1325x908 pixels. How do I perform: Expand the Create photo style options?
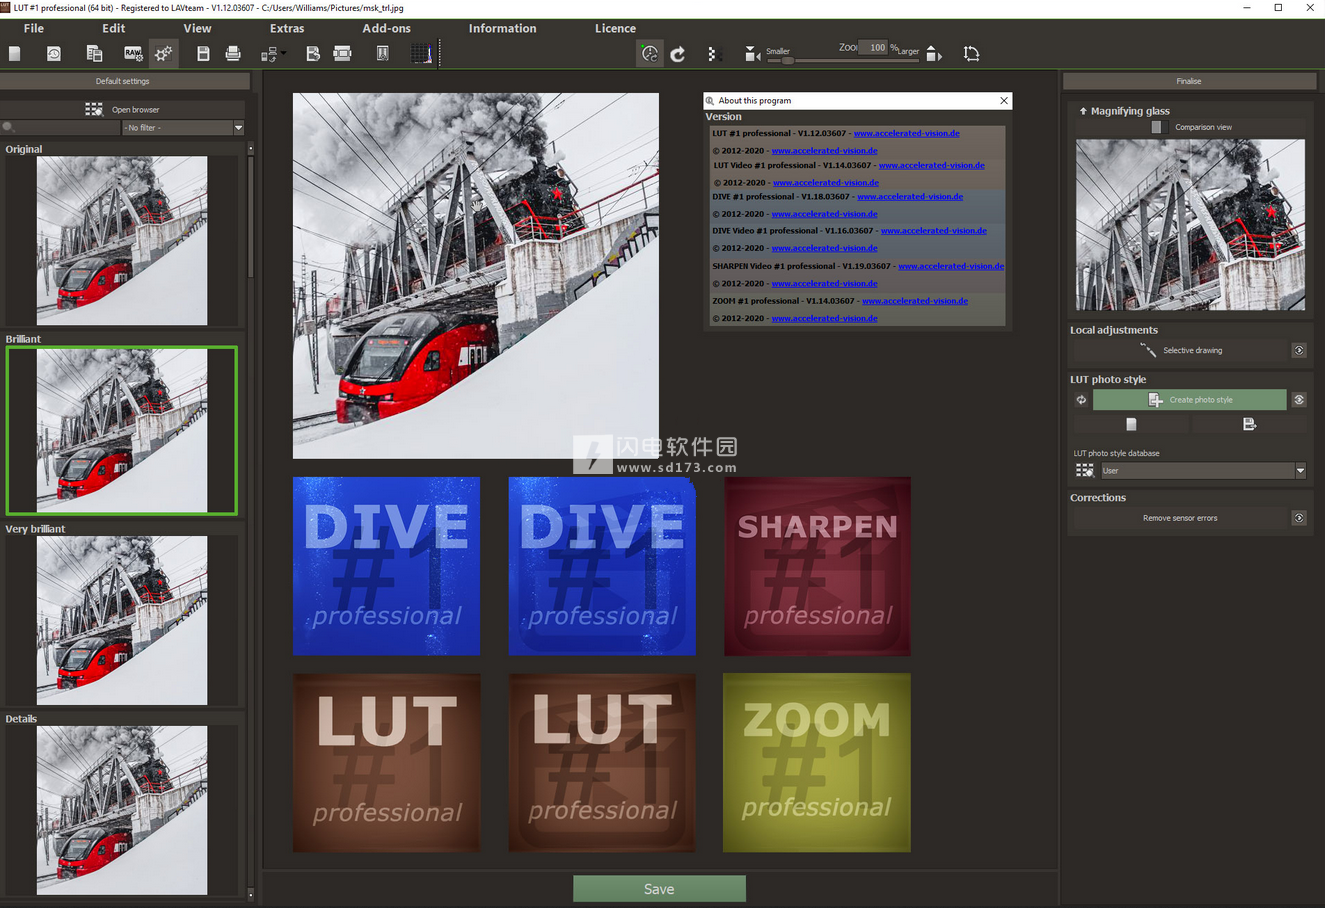1299,400
